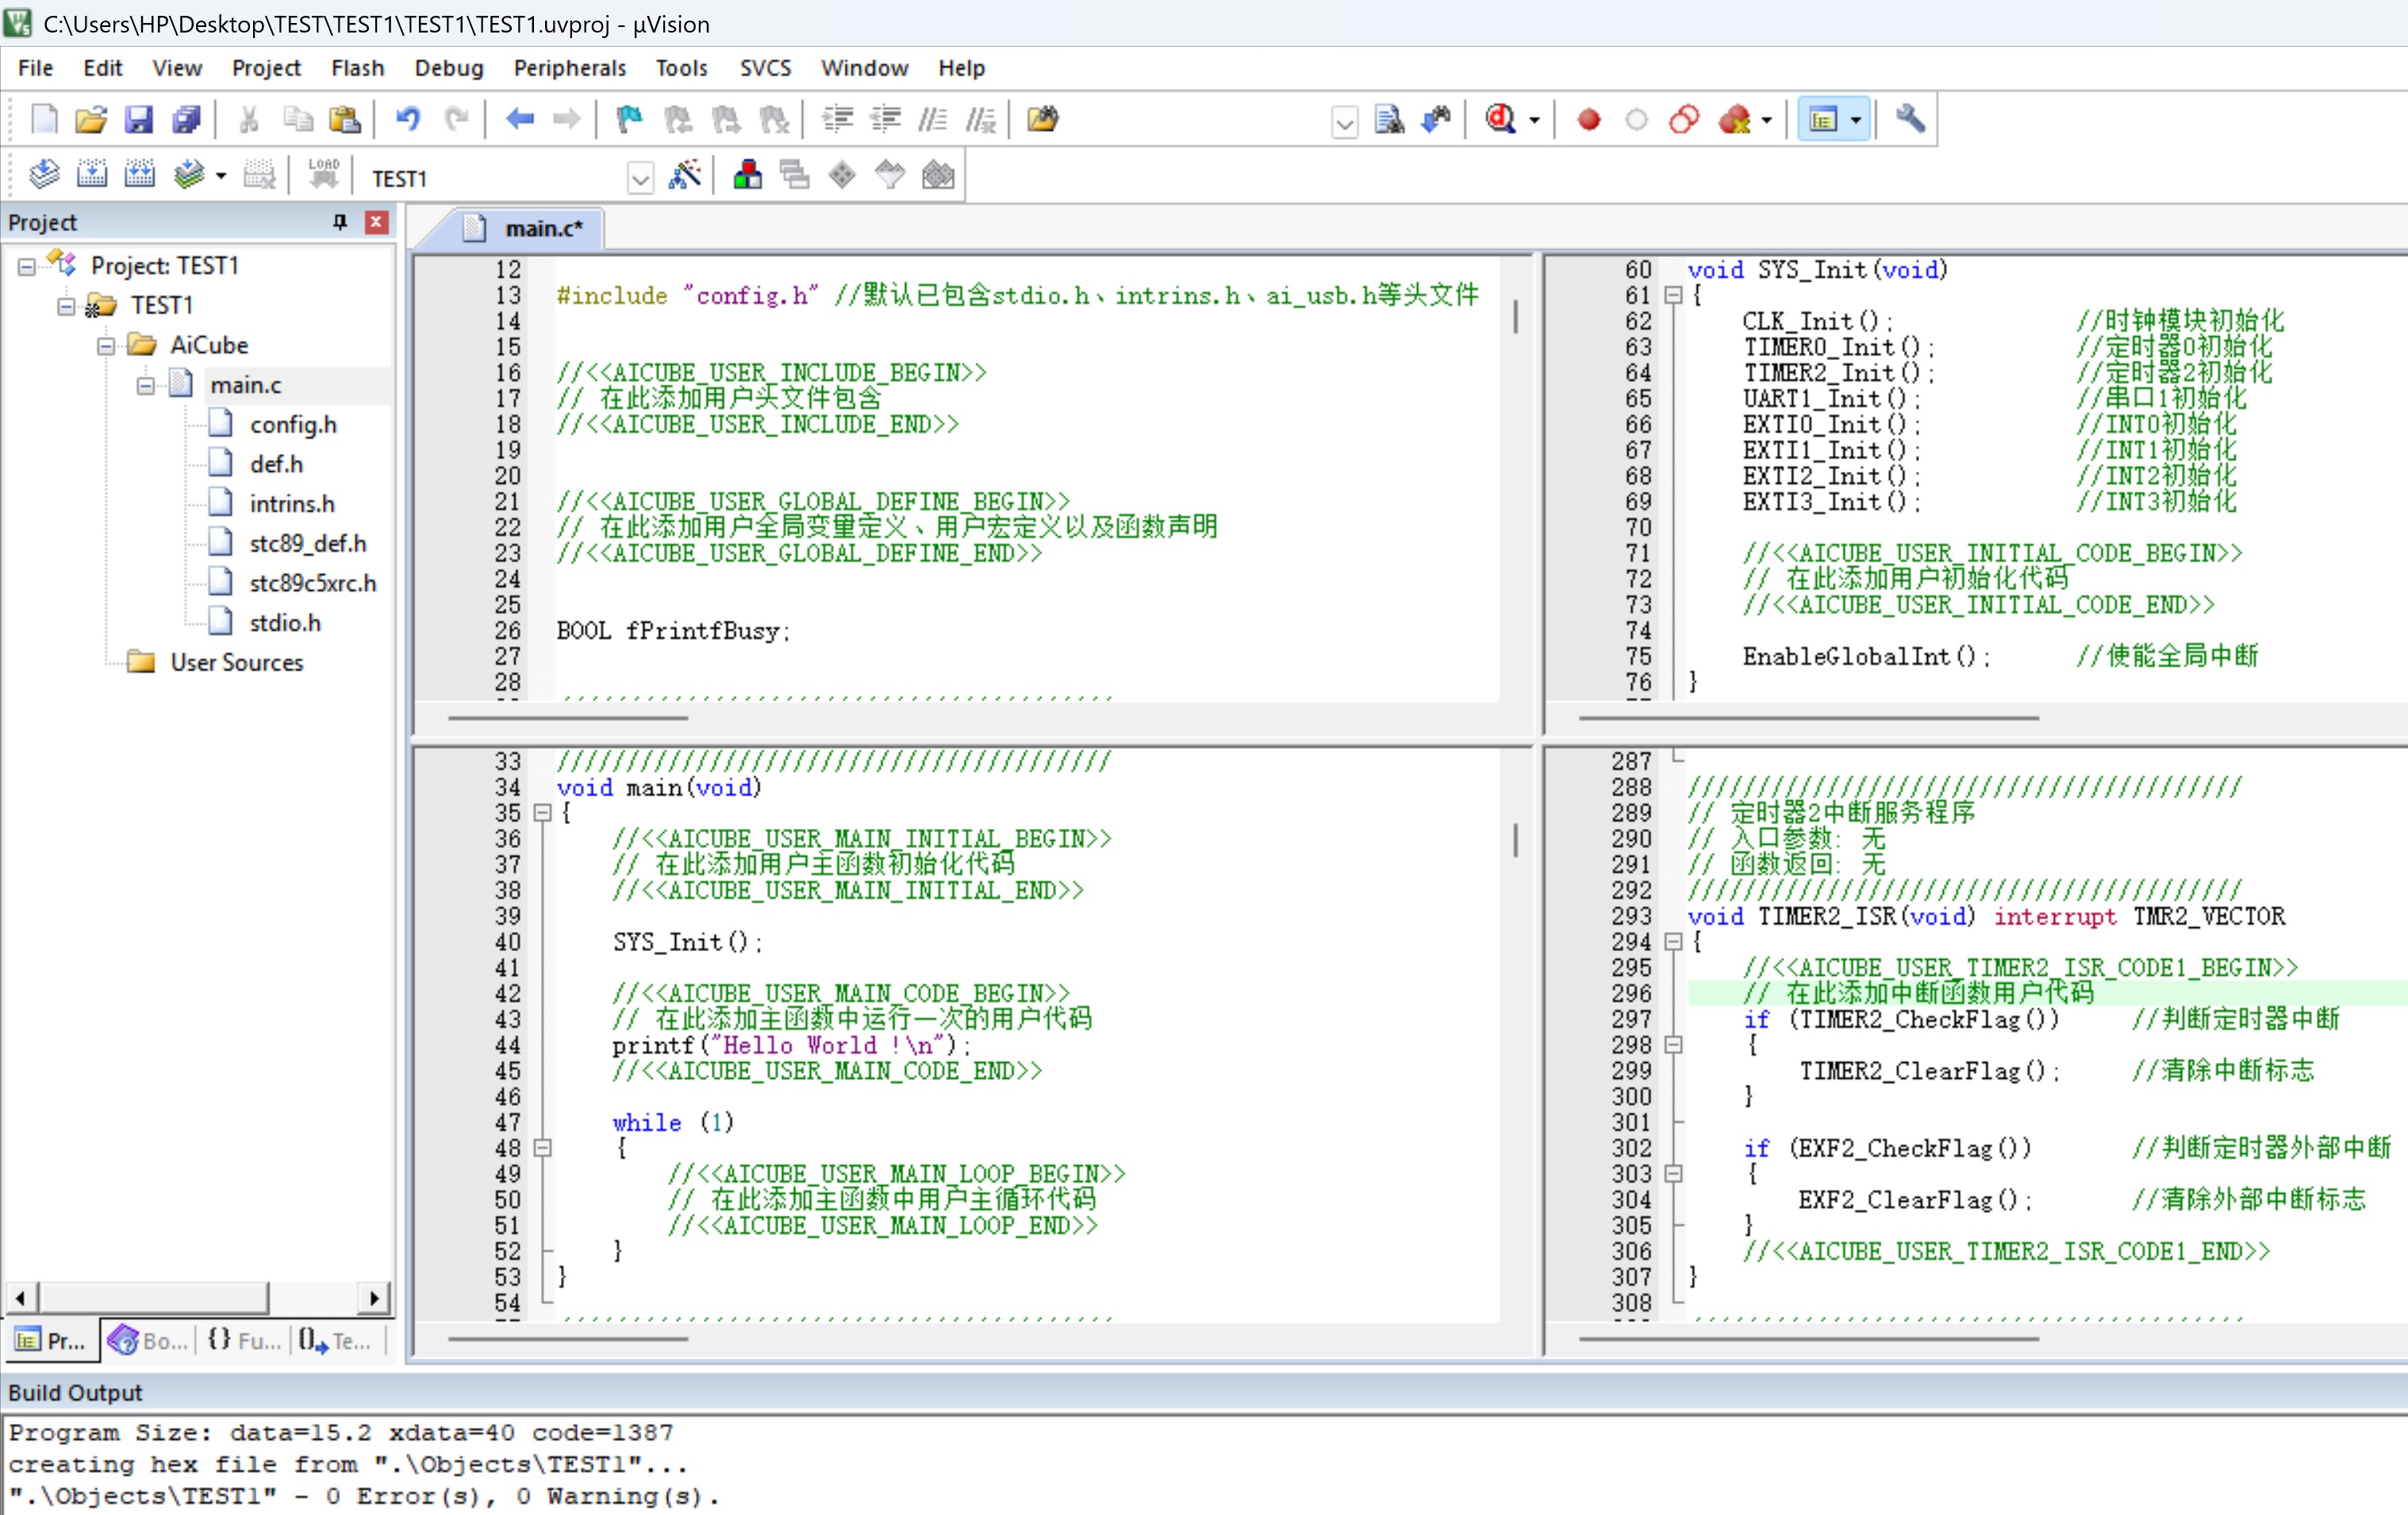
Task: Open stc89c5xrc.h from project tree
Action: tap(312, 583)
